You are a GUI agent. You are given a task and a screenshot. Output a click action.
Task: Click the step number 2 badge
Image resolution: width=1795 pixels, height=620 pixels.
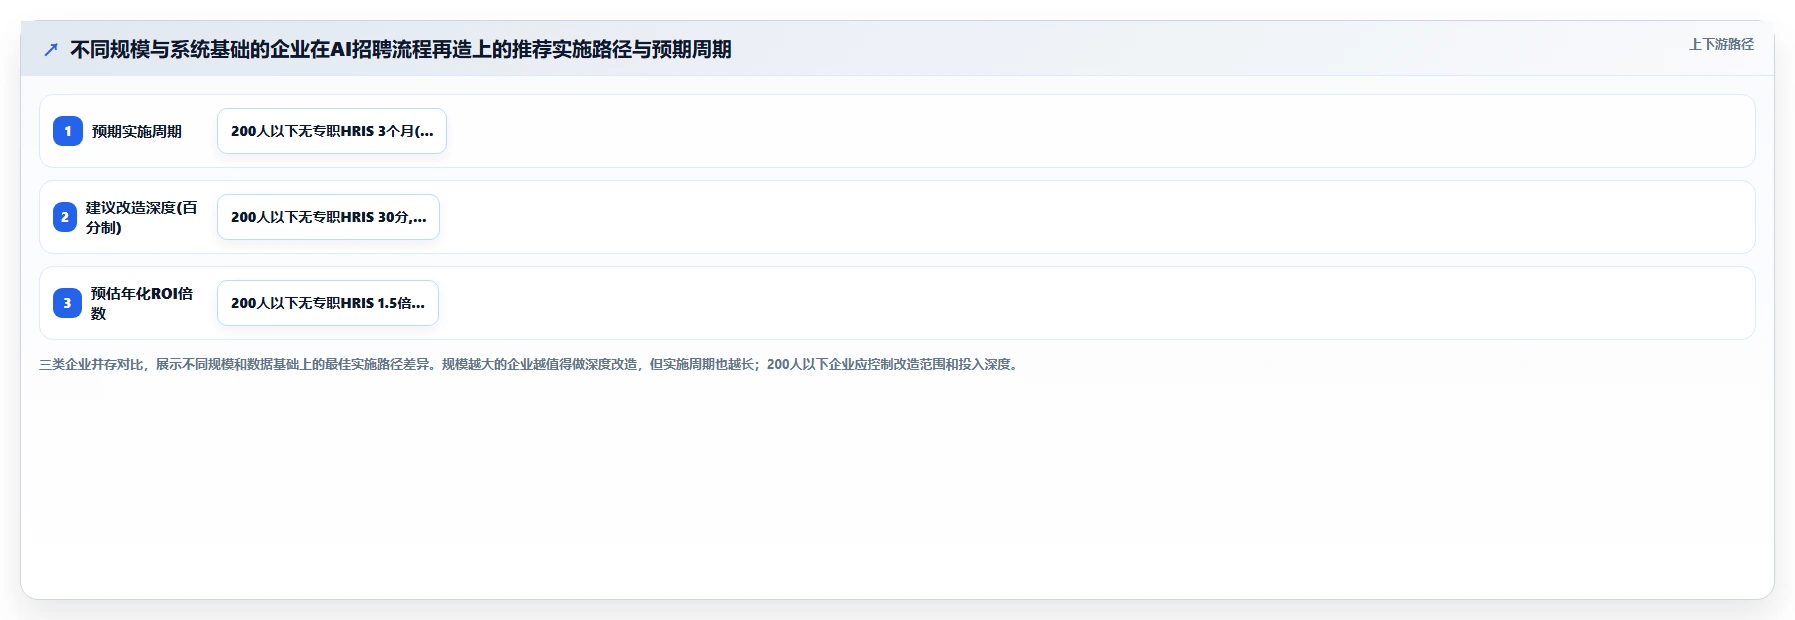65,217
